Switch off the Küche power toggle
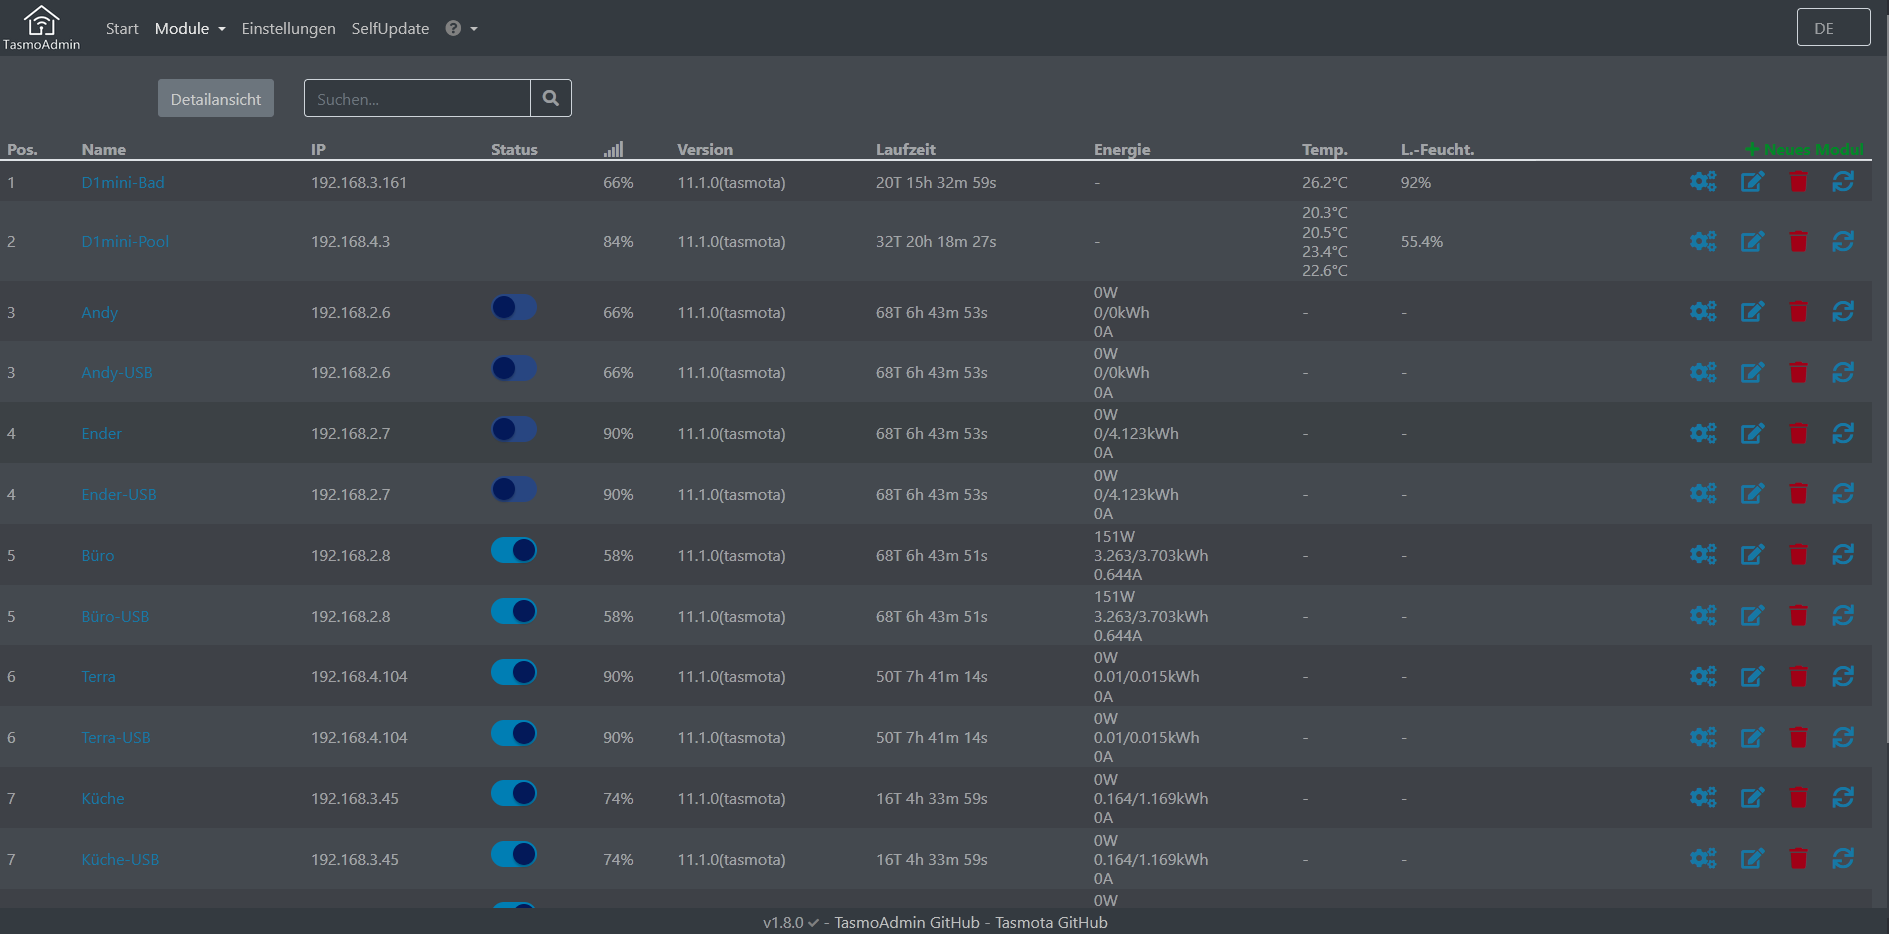The image size is (1889, 934). 514,794
